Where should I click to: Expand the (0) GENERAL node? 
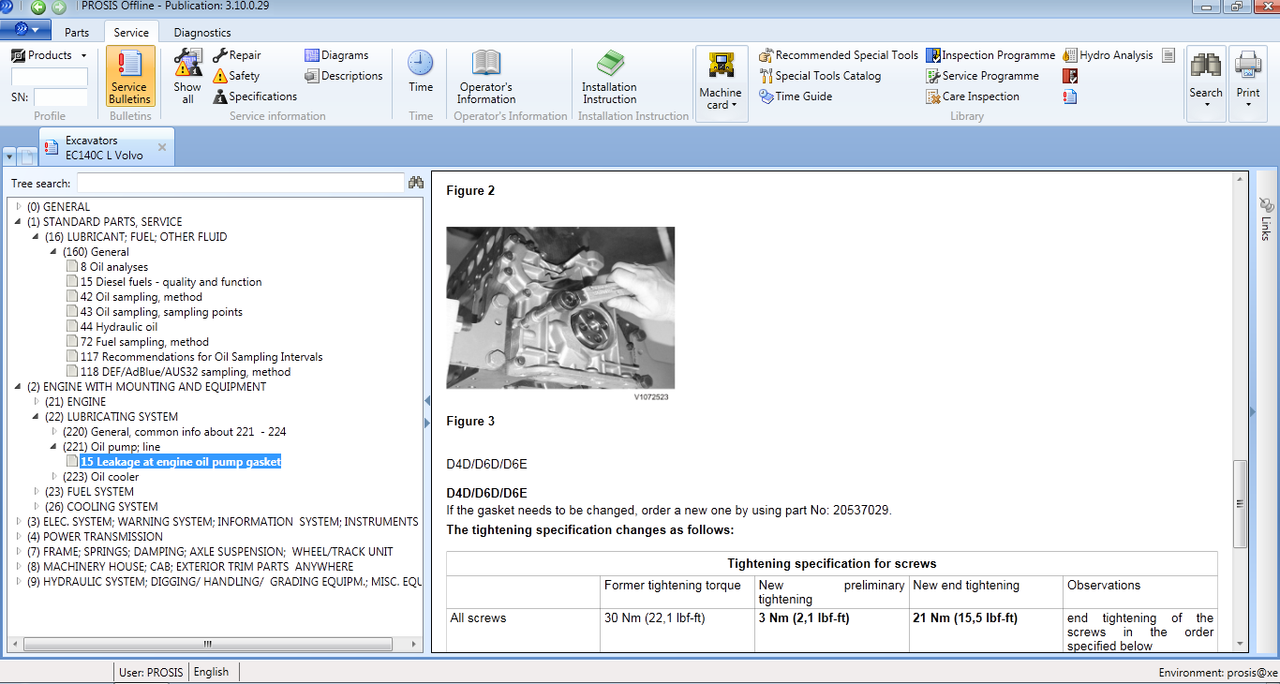click(19, 206)
